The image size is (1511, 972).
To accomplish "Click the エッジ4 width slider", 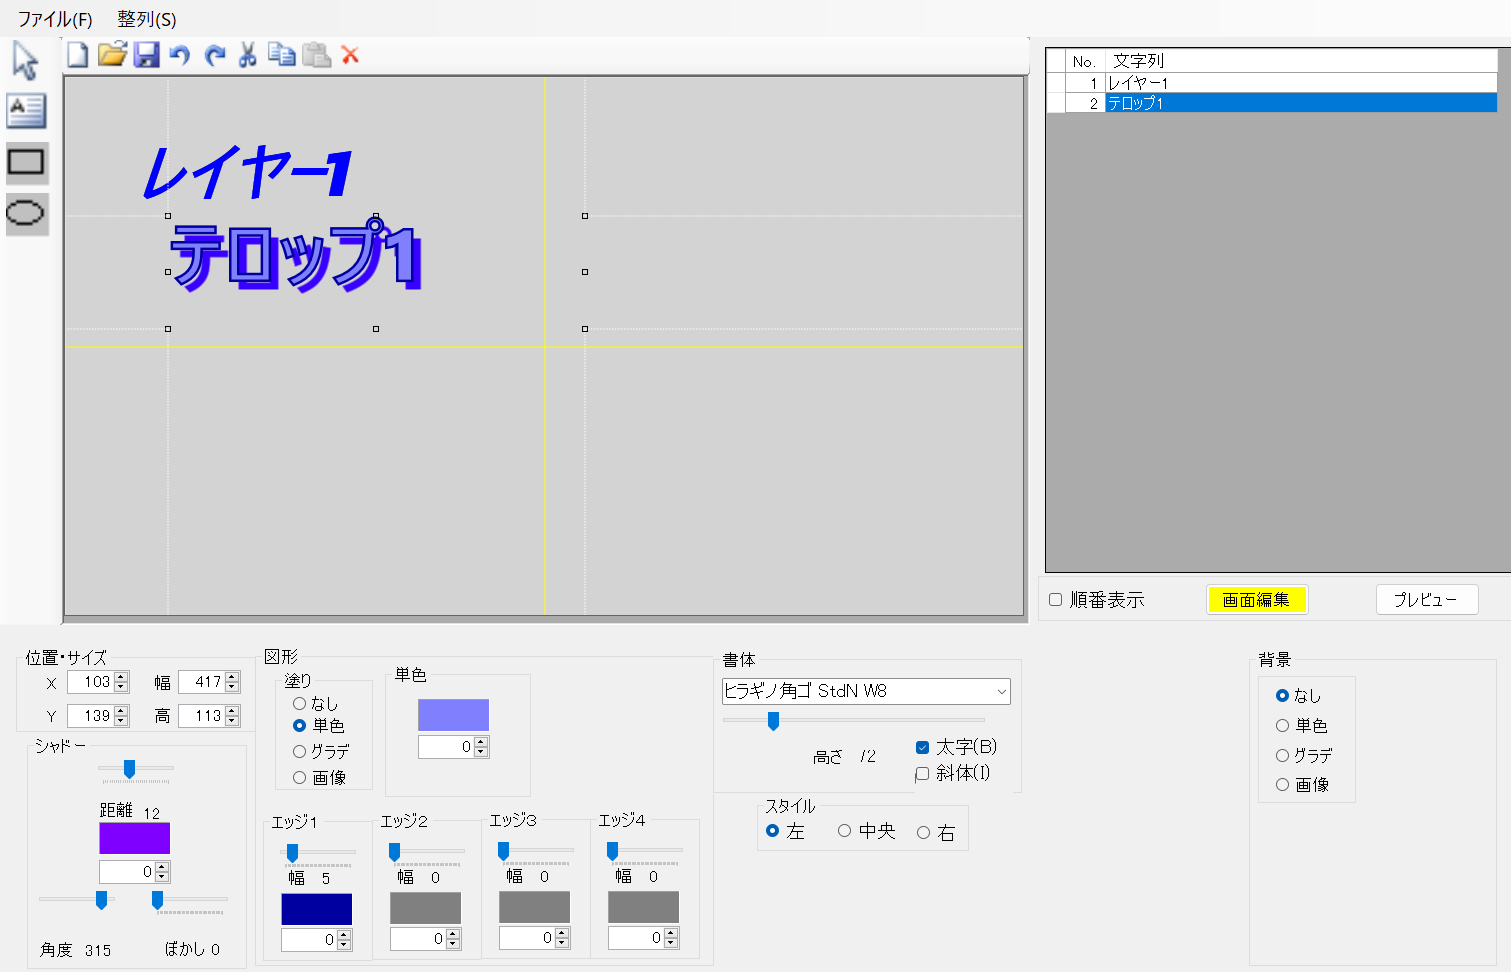I will (x=646, y=851).
